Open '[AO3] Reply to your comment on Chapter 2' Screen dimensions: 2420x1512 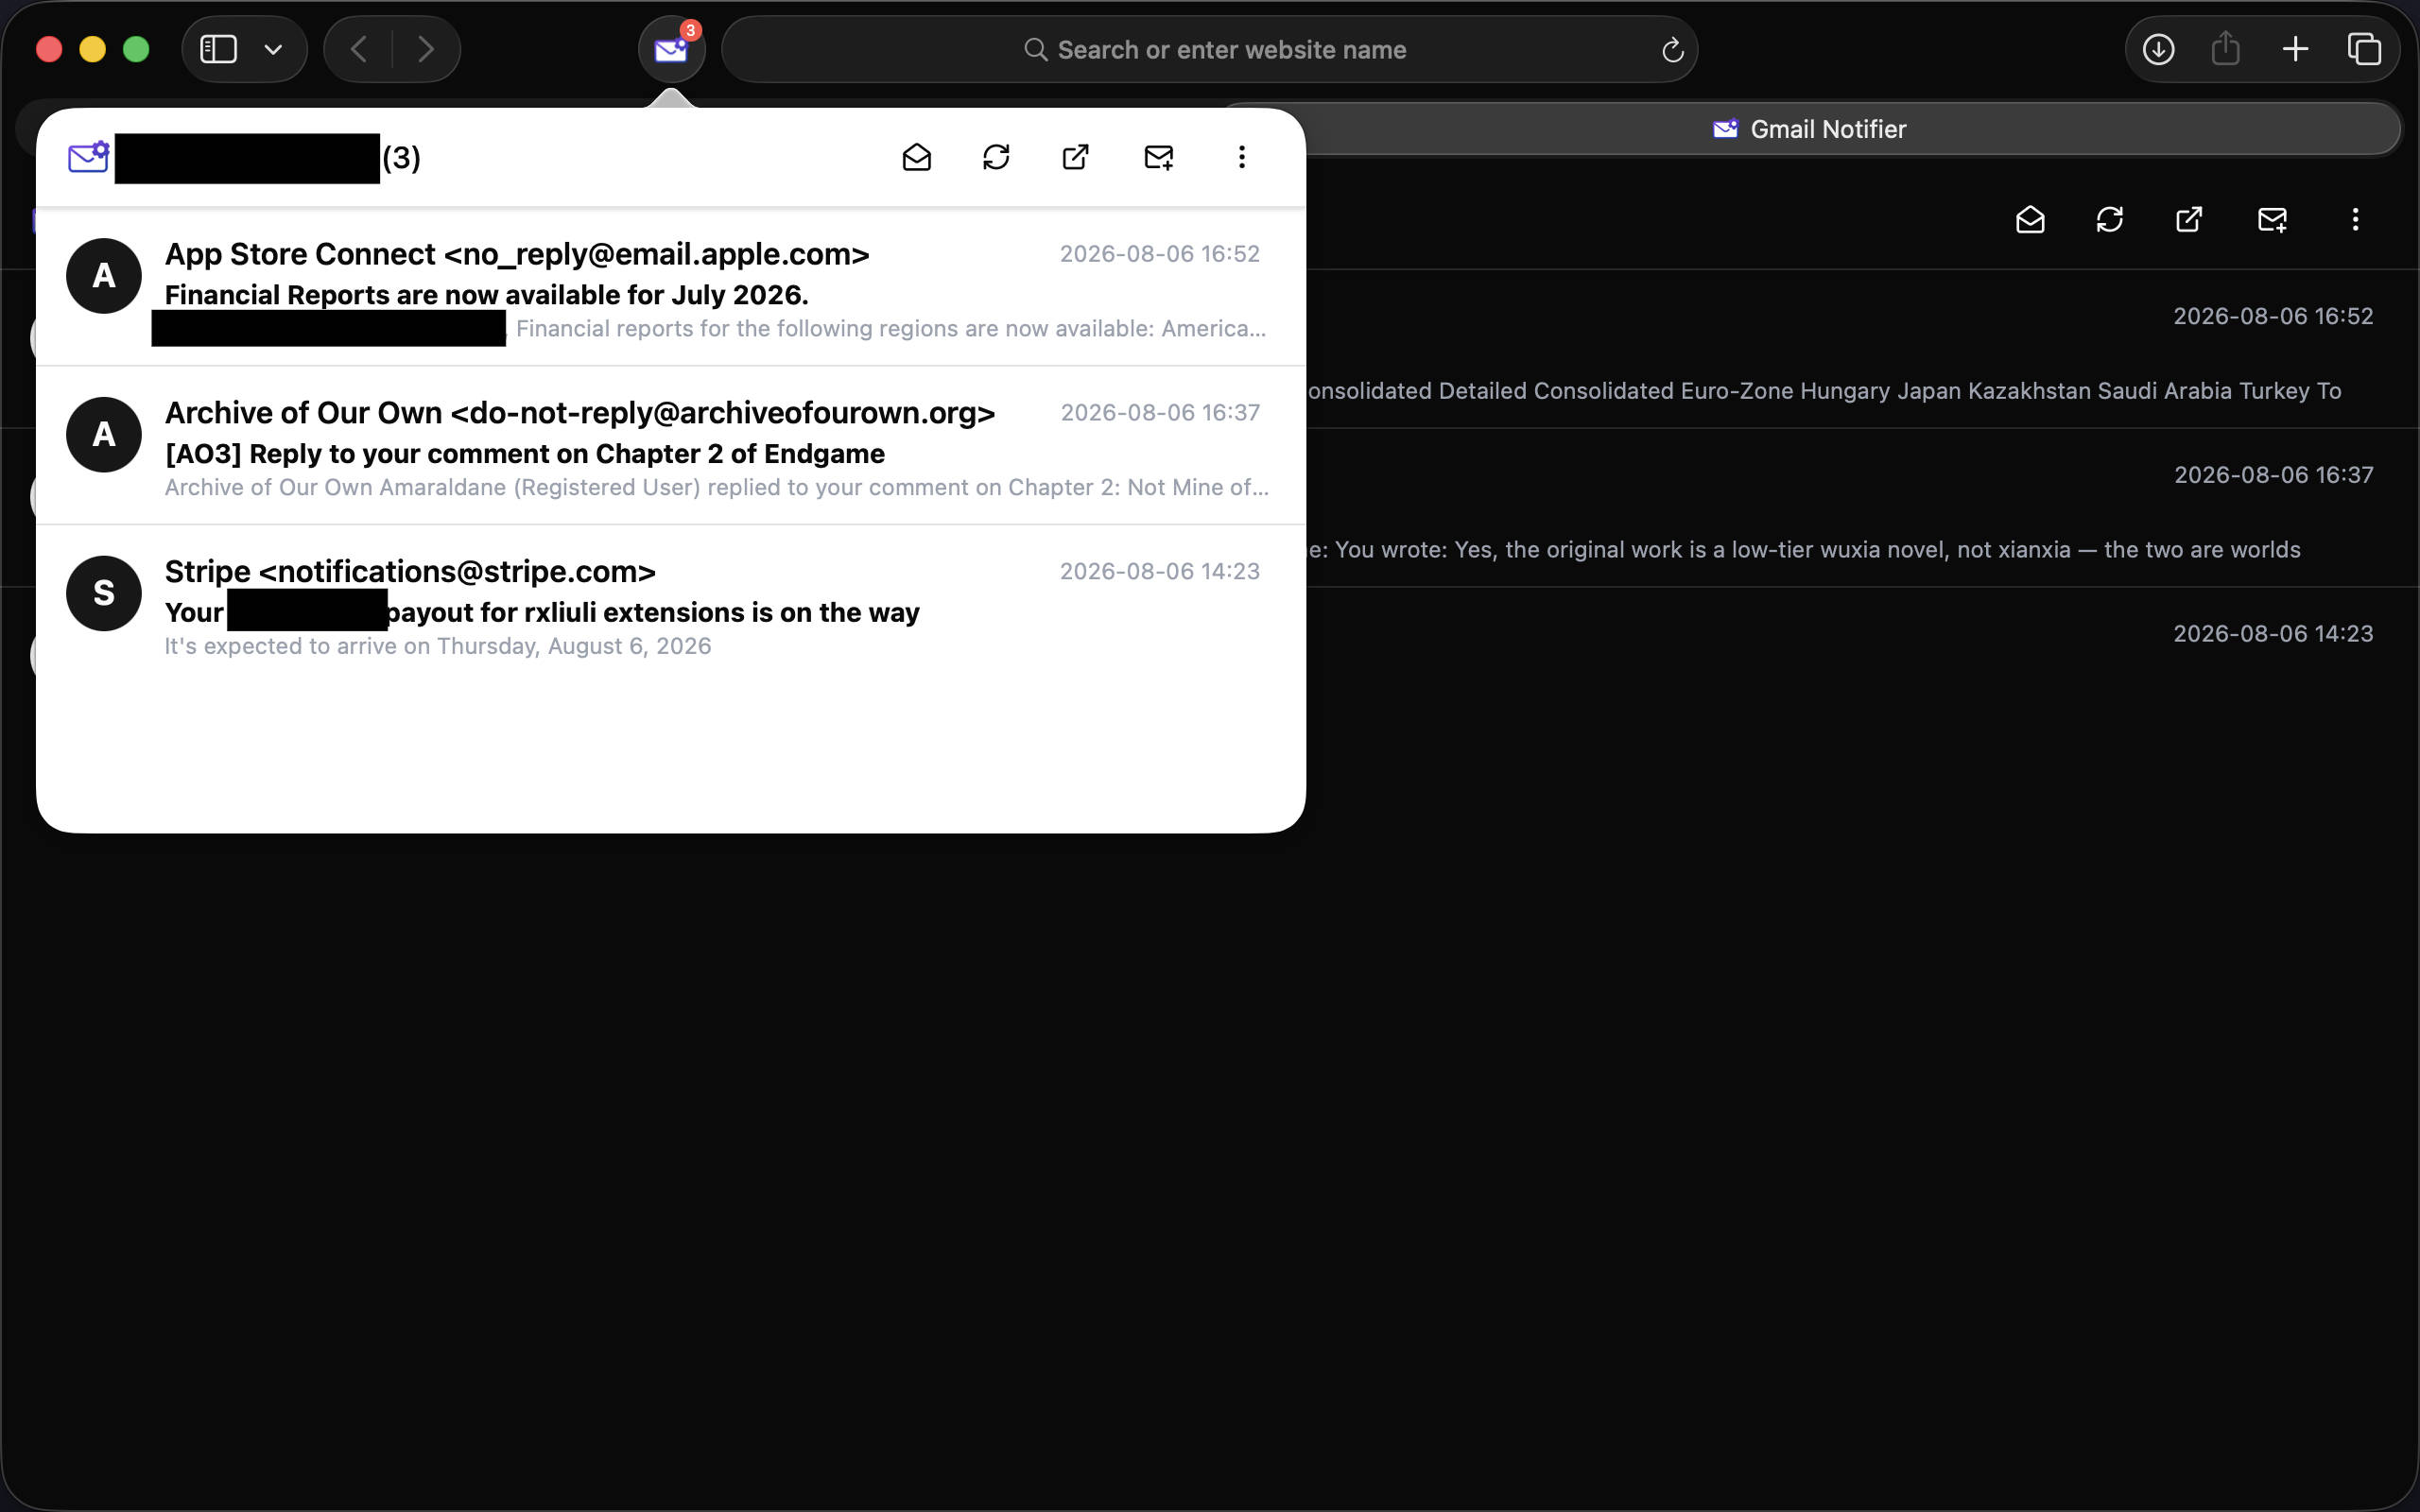[x=525, y=454]
